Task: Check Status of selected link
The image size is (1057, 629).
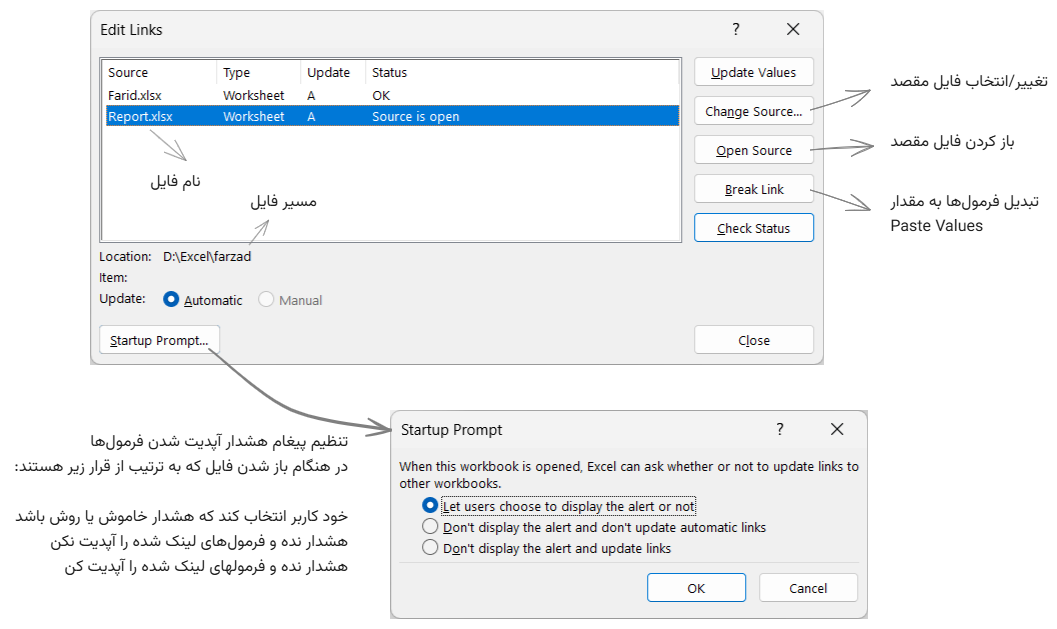Action: point(753,228)
